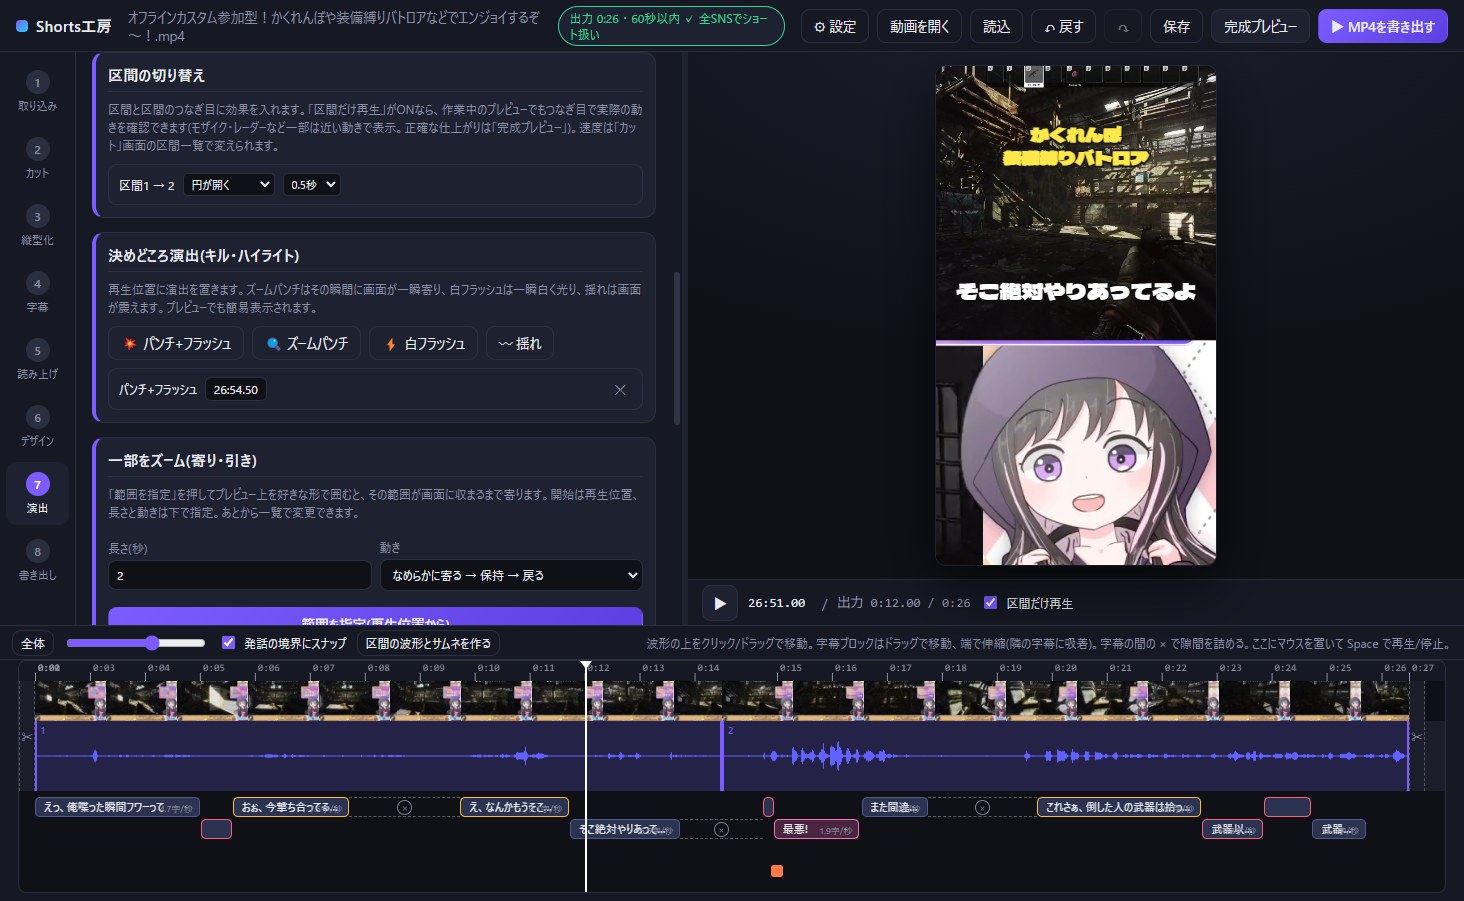The height and width of the screenshot is (901, 1464).
Task: Adjust the timeline zoom slider
Action: click(136, 643)
